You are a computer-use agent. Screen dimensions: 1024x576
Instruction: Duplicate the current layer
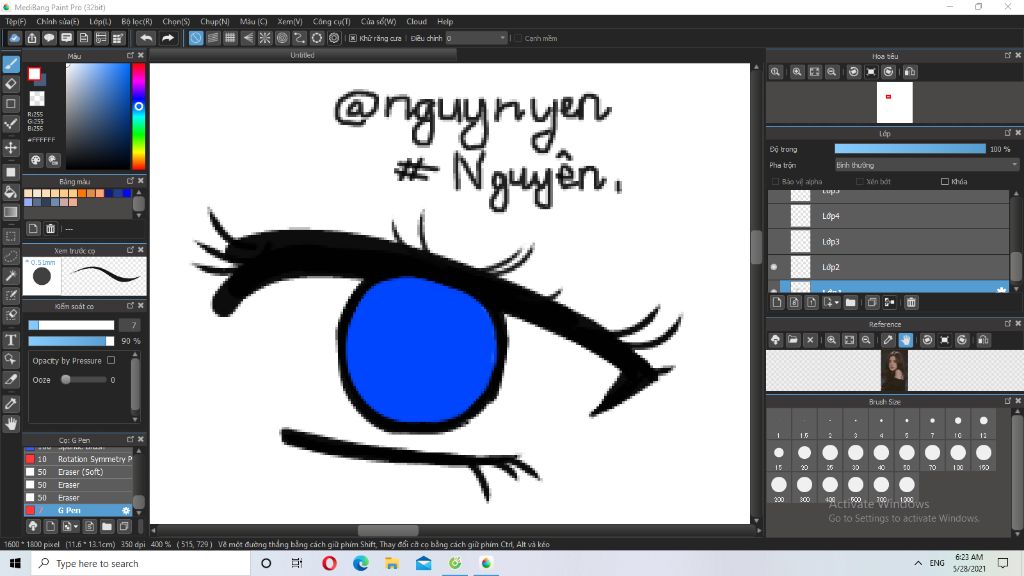pyautogui.click(x=872, y=302)
